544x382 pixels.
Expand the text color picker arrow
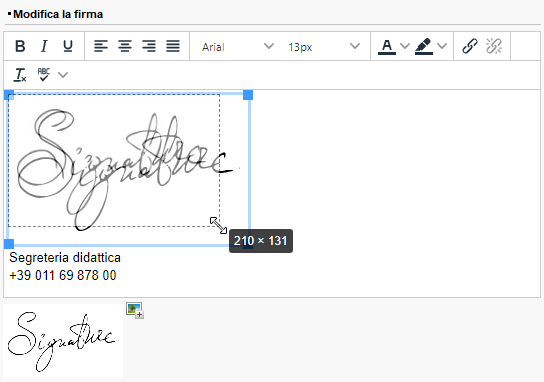[x=405, y=46]
